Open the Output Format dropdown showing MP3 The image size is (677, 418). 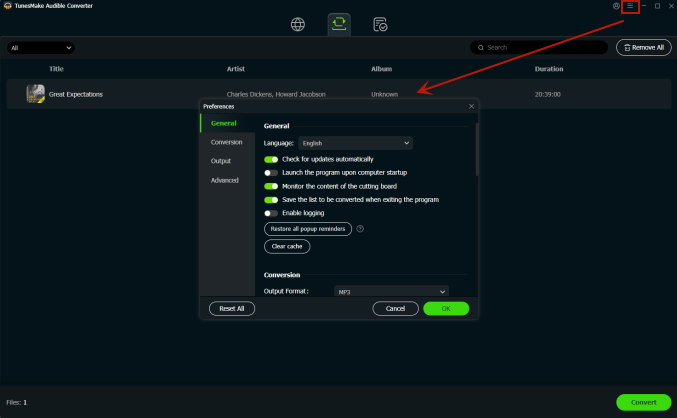click(391, 291)
